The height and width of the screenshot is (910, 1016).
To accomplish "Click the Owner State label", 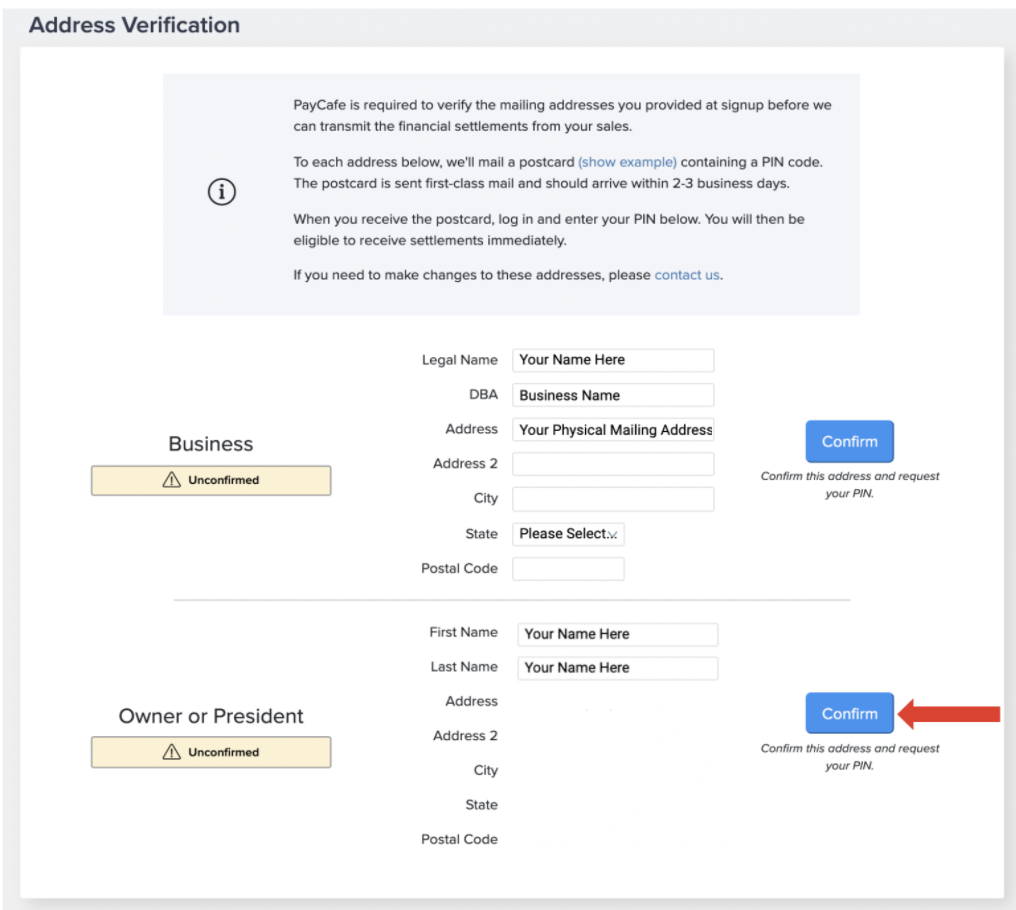I will tap(481, 804).
